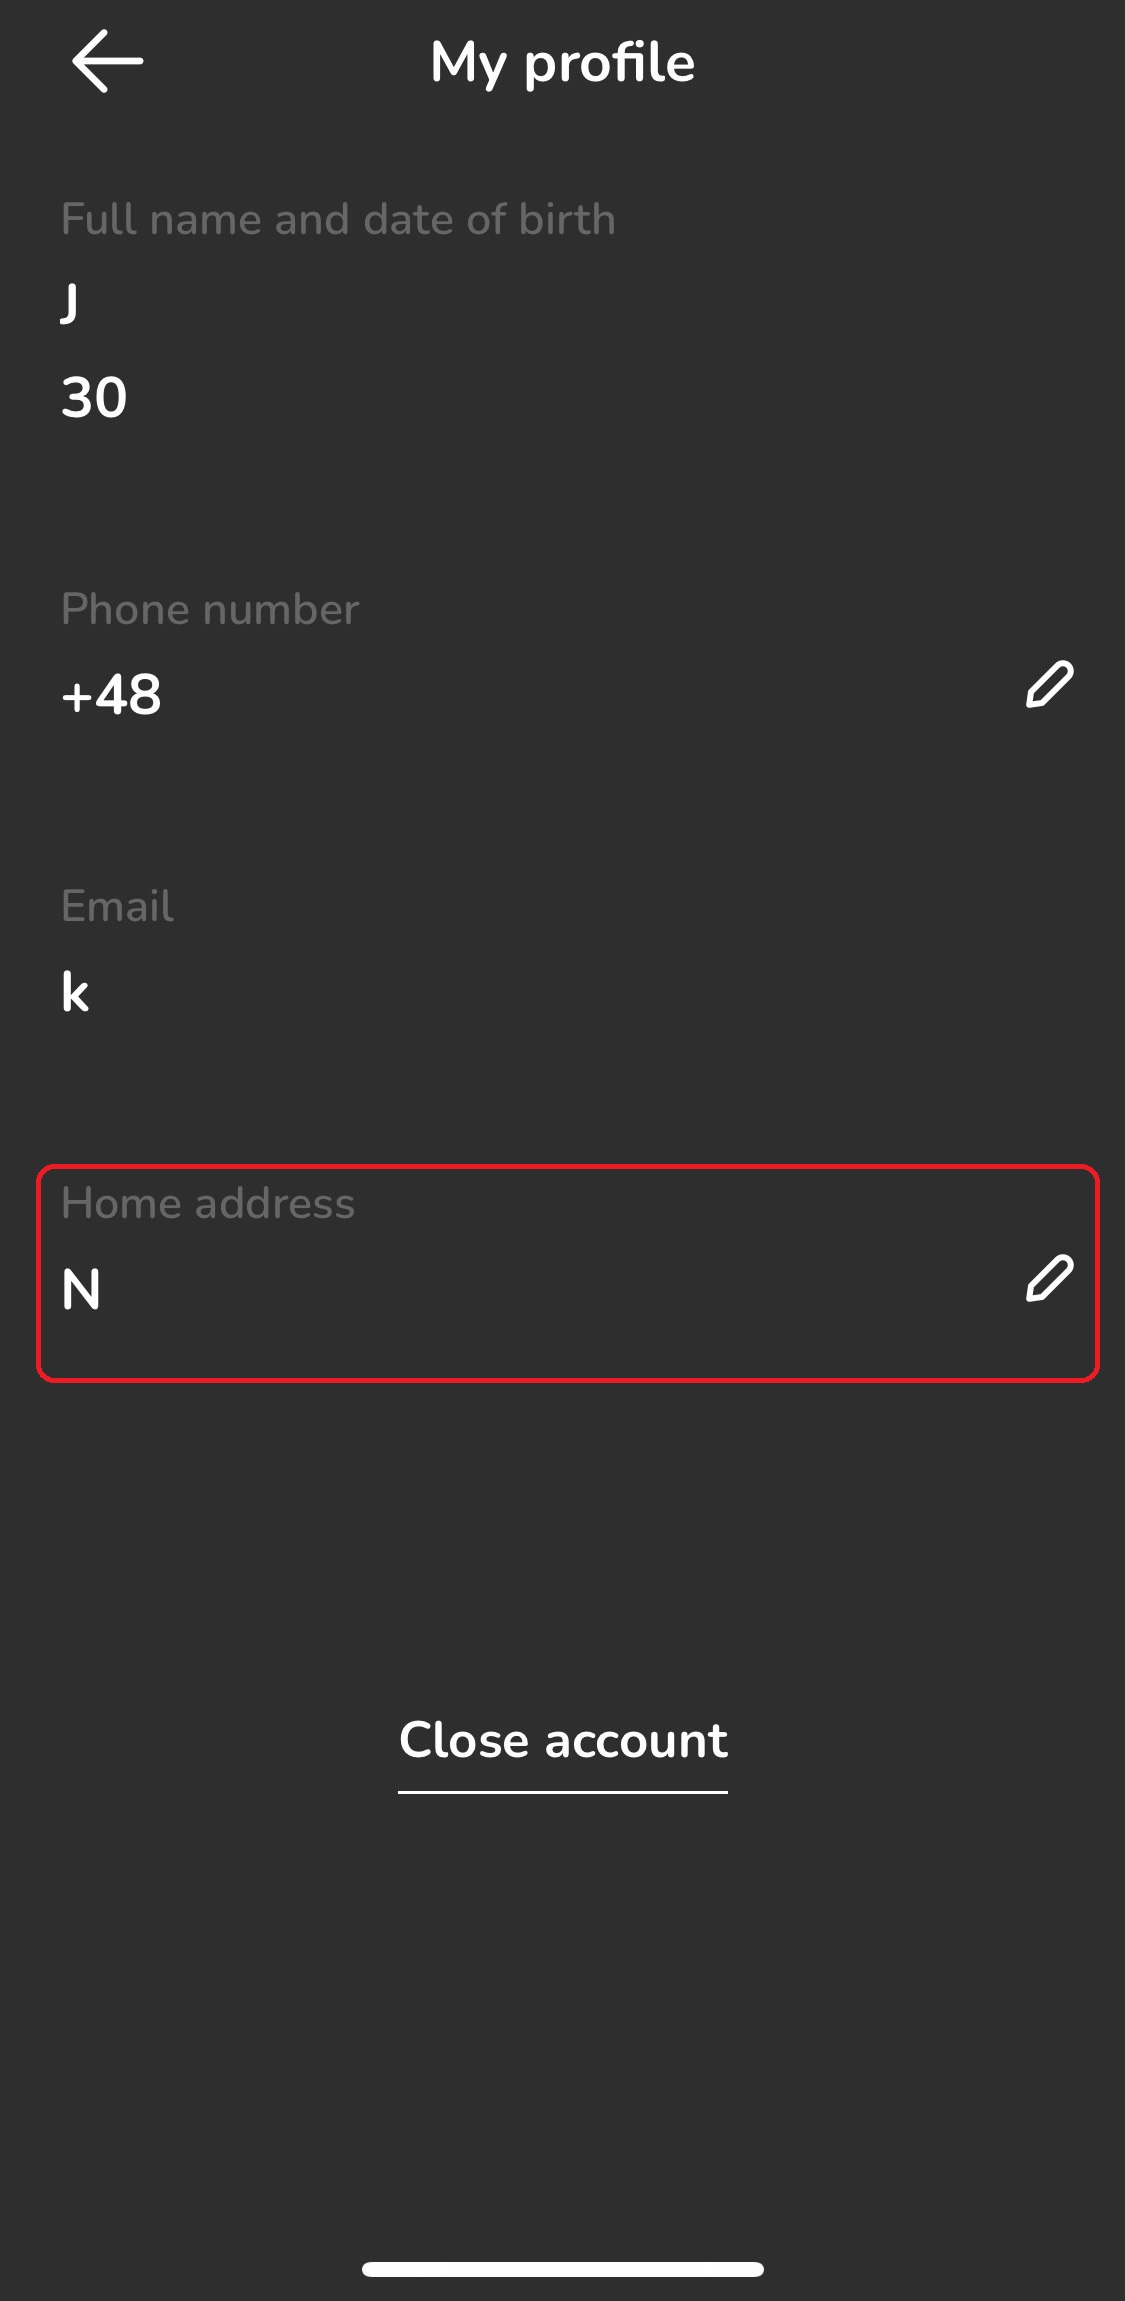
Task: Tap the home indicator bar
Action: tap(563, 2269)
